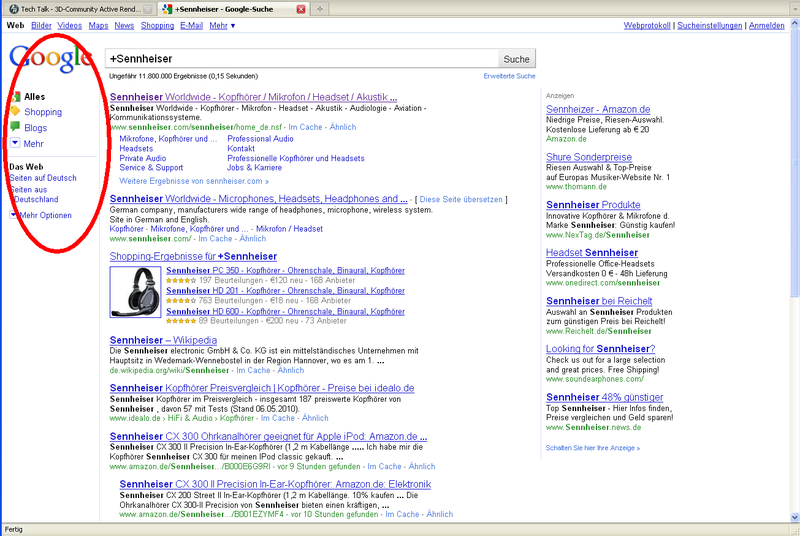Viewport: 800px width, 536px height.
Task: Click the Google logo
Action: click(51, 59)
